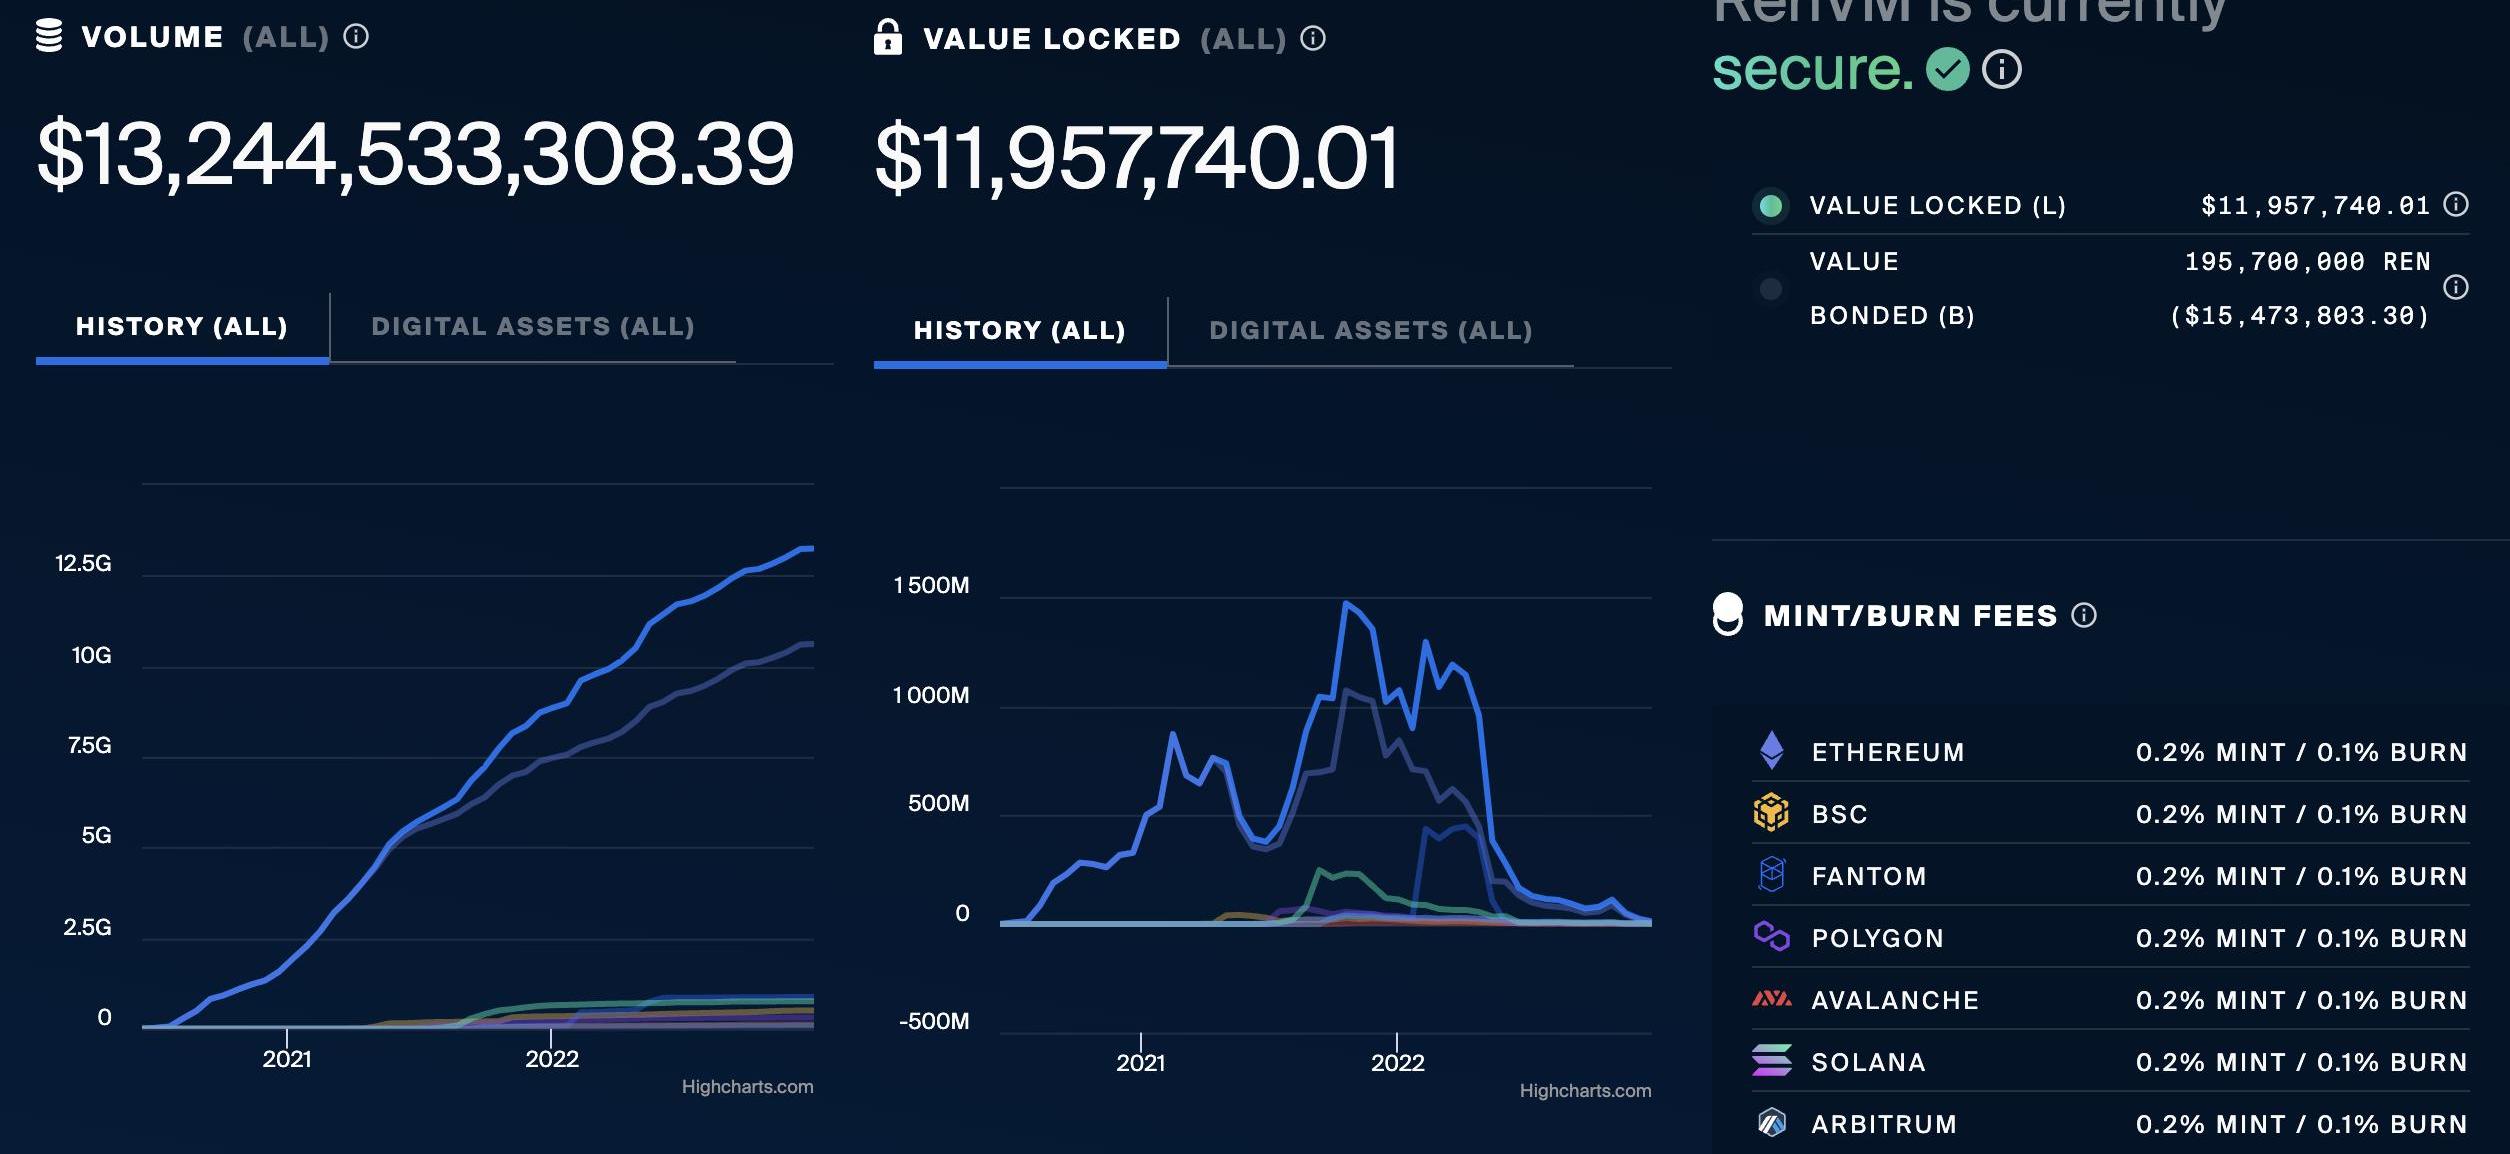The height and width of the screenshot is (1154, 2510).
Task: Open the info icon after the secure checkmark
Action: click(x=2002, y=69)
